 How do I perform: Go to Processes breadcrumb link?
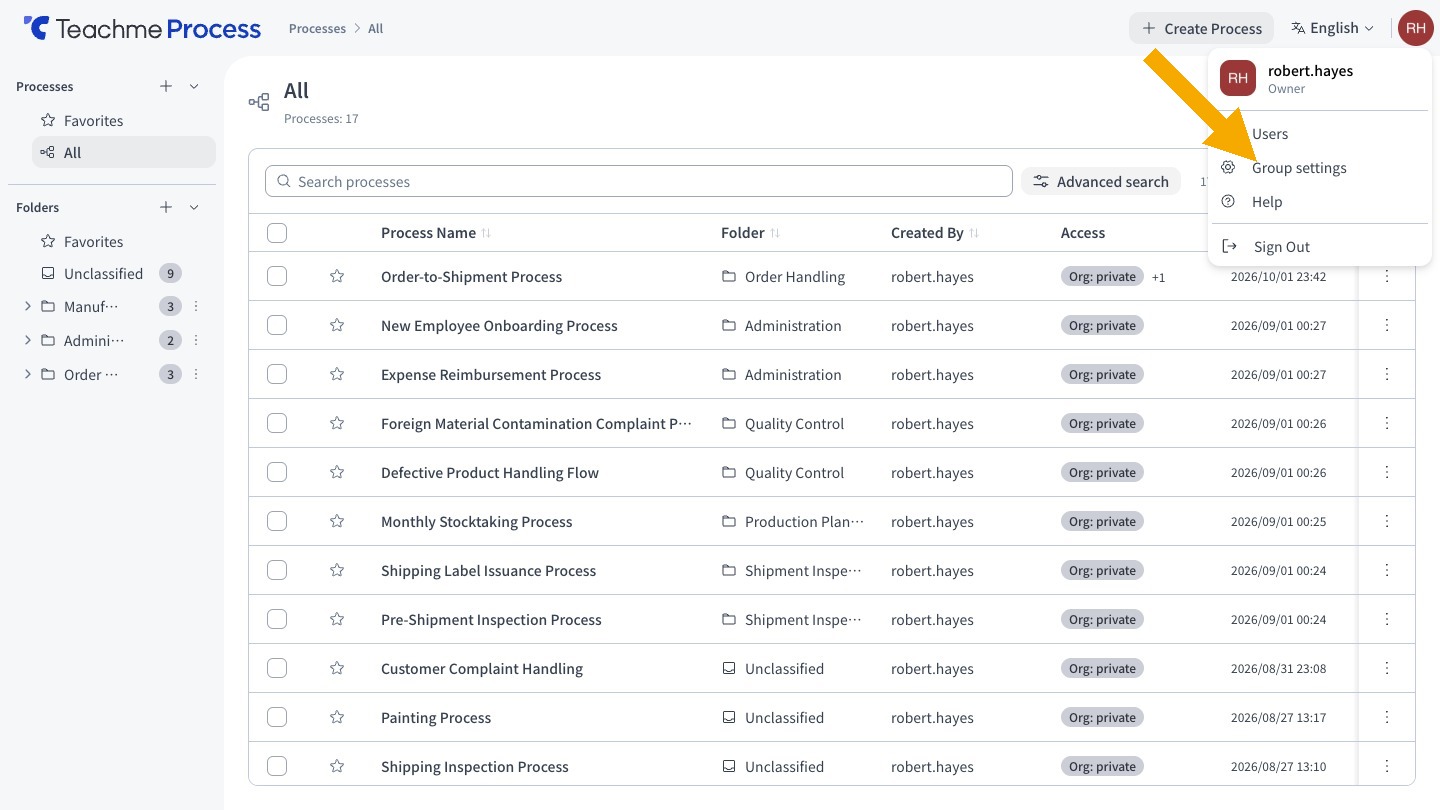(x=317, y=28)
